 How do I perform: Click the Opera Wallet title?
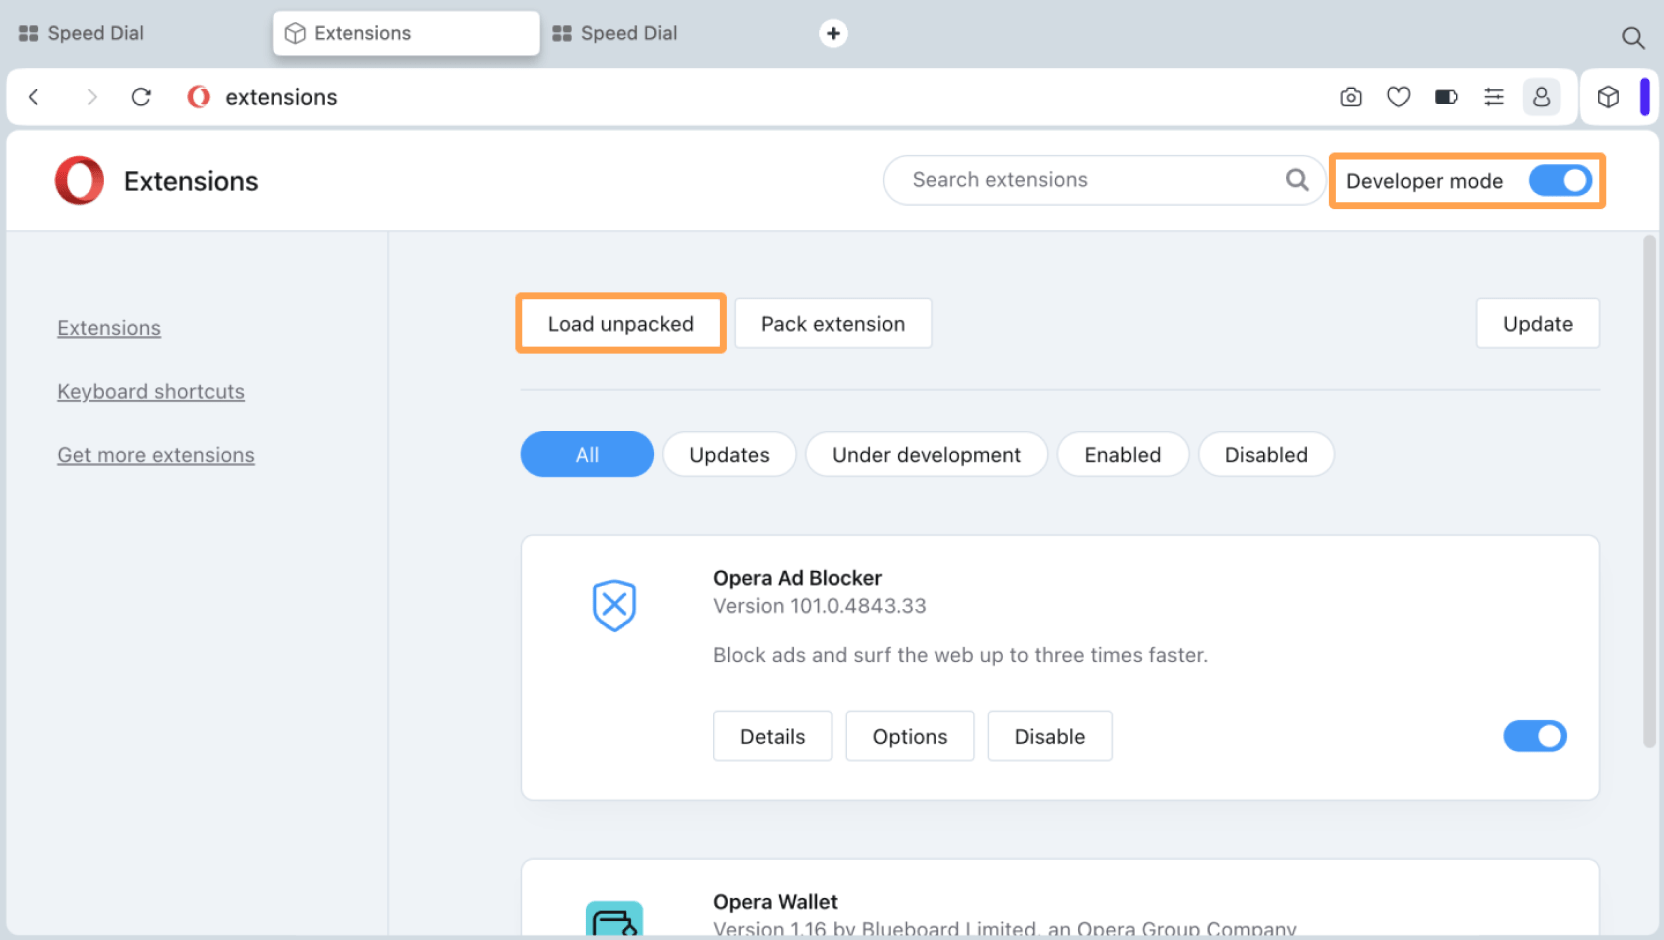775,902
